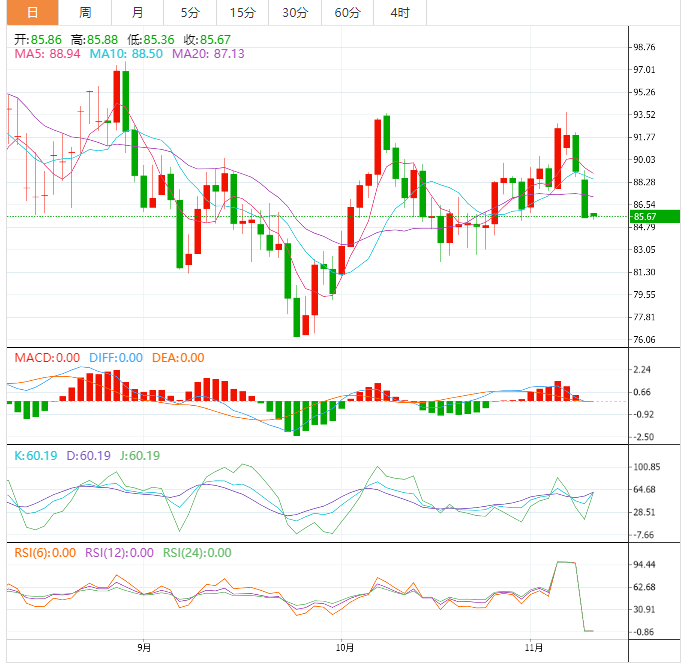Click the 93.52 price axis value
Screen dimensions: 687x669
645,115
